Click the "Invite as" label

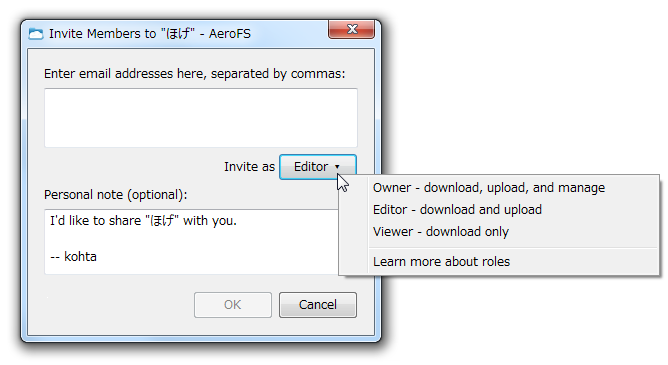point(249,167)
